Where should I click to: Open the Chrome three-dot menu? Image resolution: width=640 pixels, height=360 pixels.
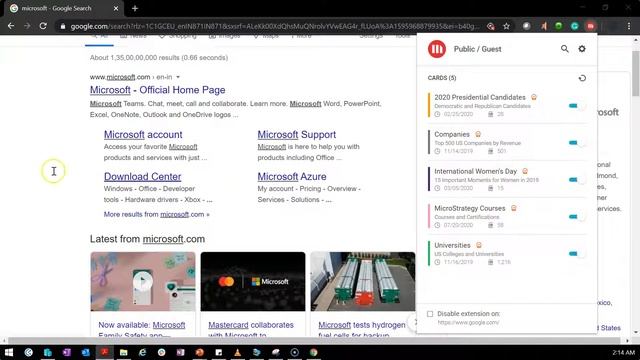[629, 26]
